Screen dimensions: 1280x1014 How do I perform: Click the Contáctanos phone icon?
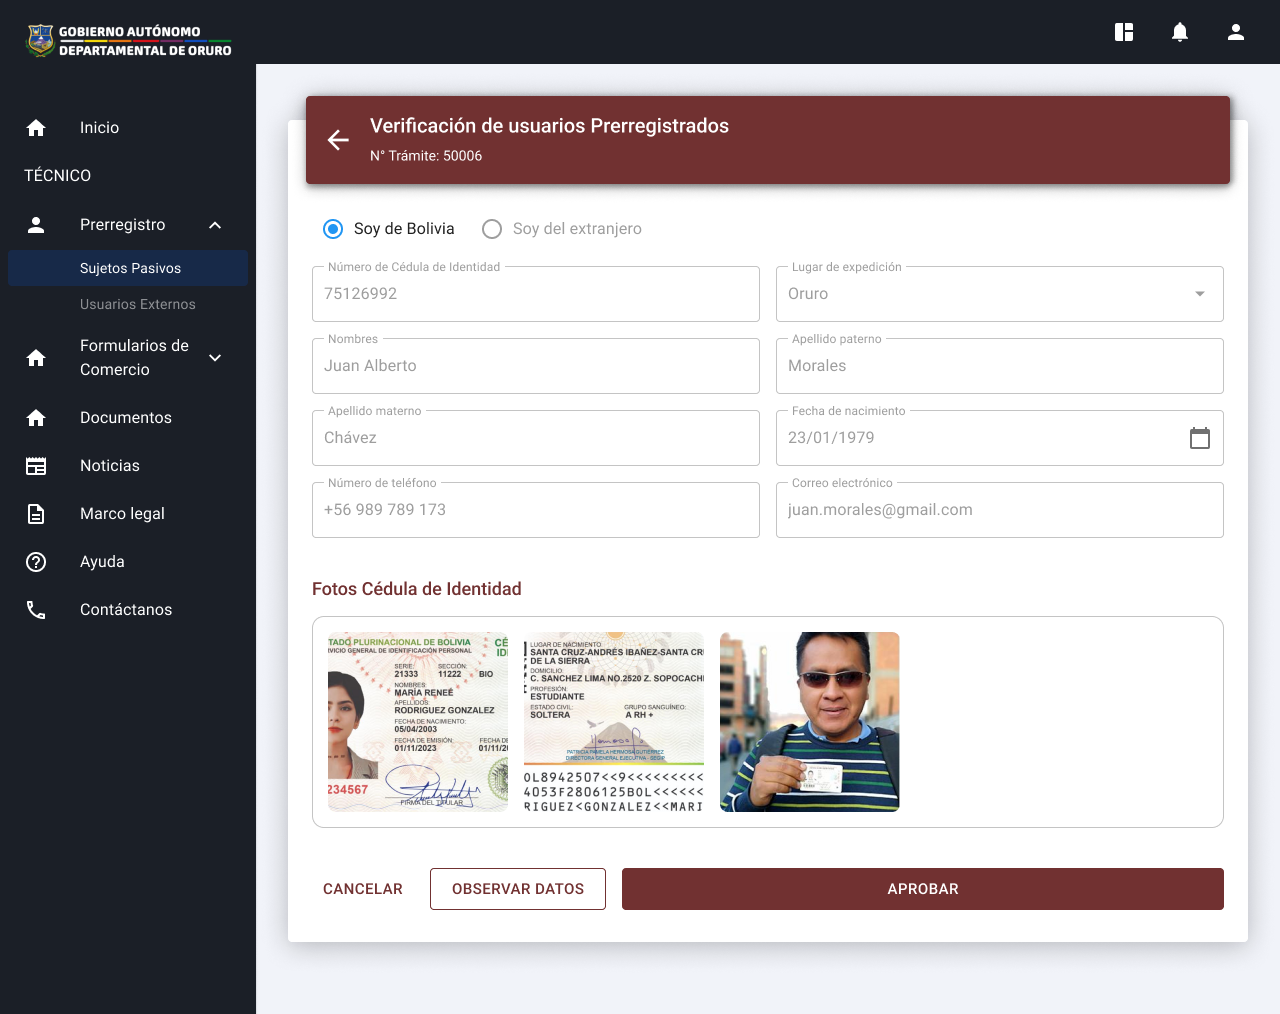tap(36, 610)
